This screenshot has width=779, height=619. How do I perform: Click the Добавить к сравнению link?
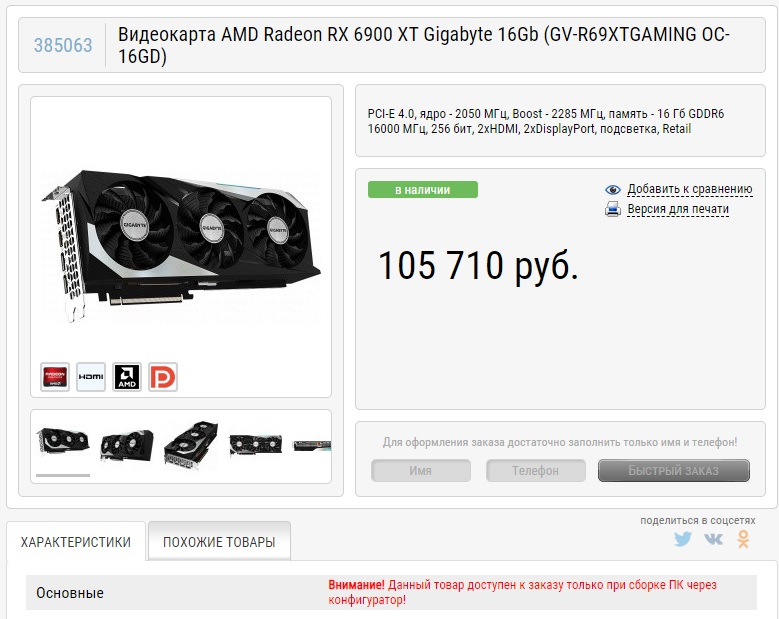click(690, 189)
